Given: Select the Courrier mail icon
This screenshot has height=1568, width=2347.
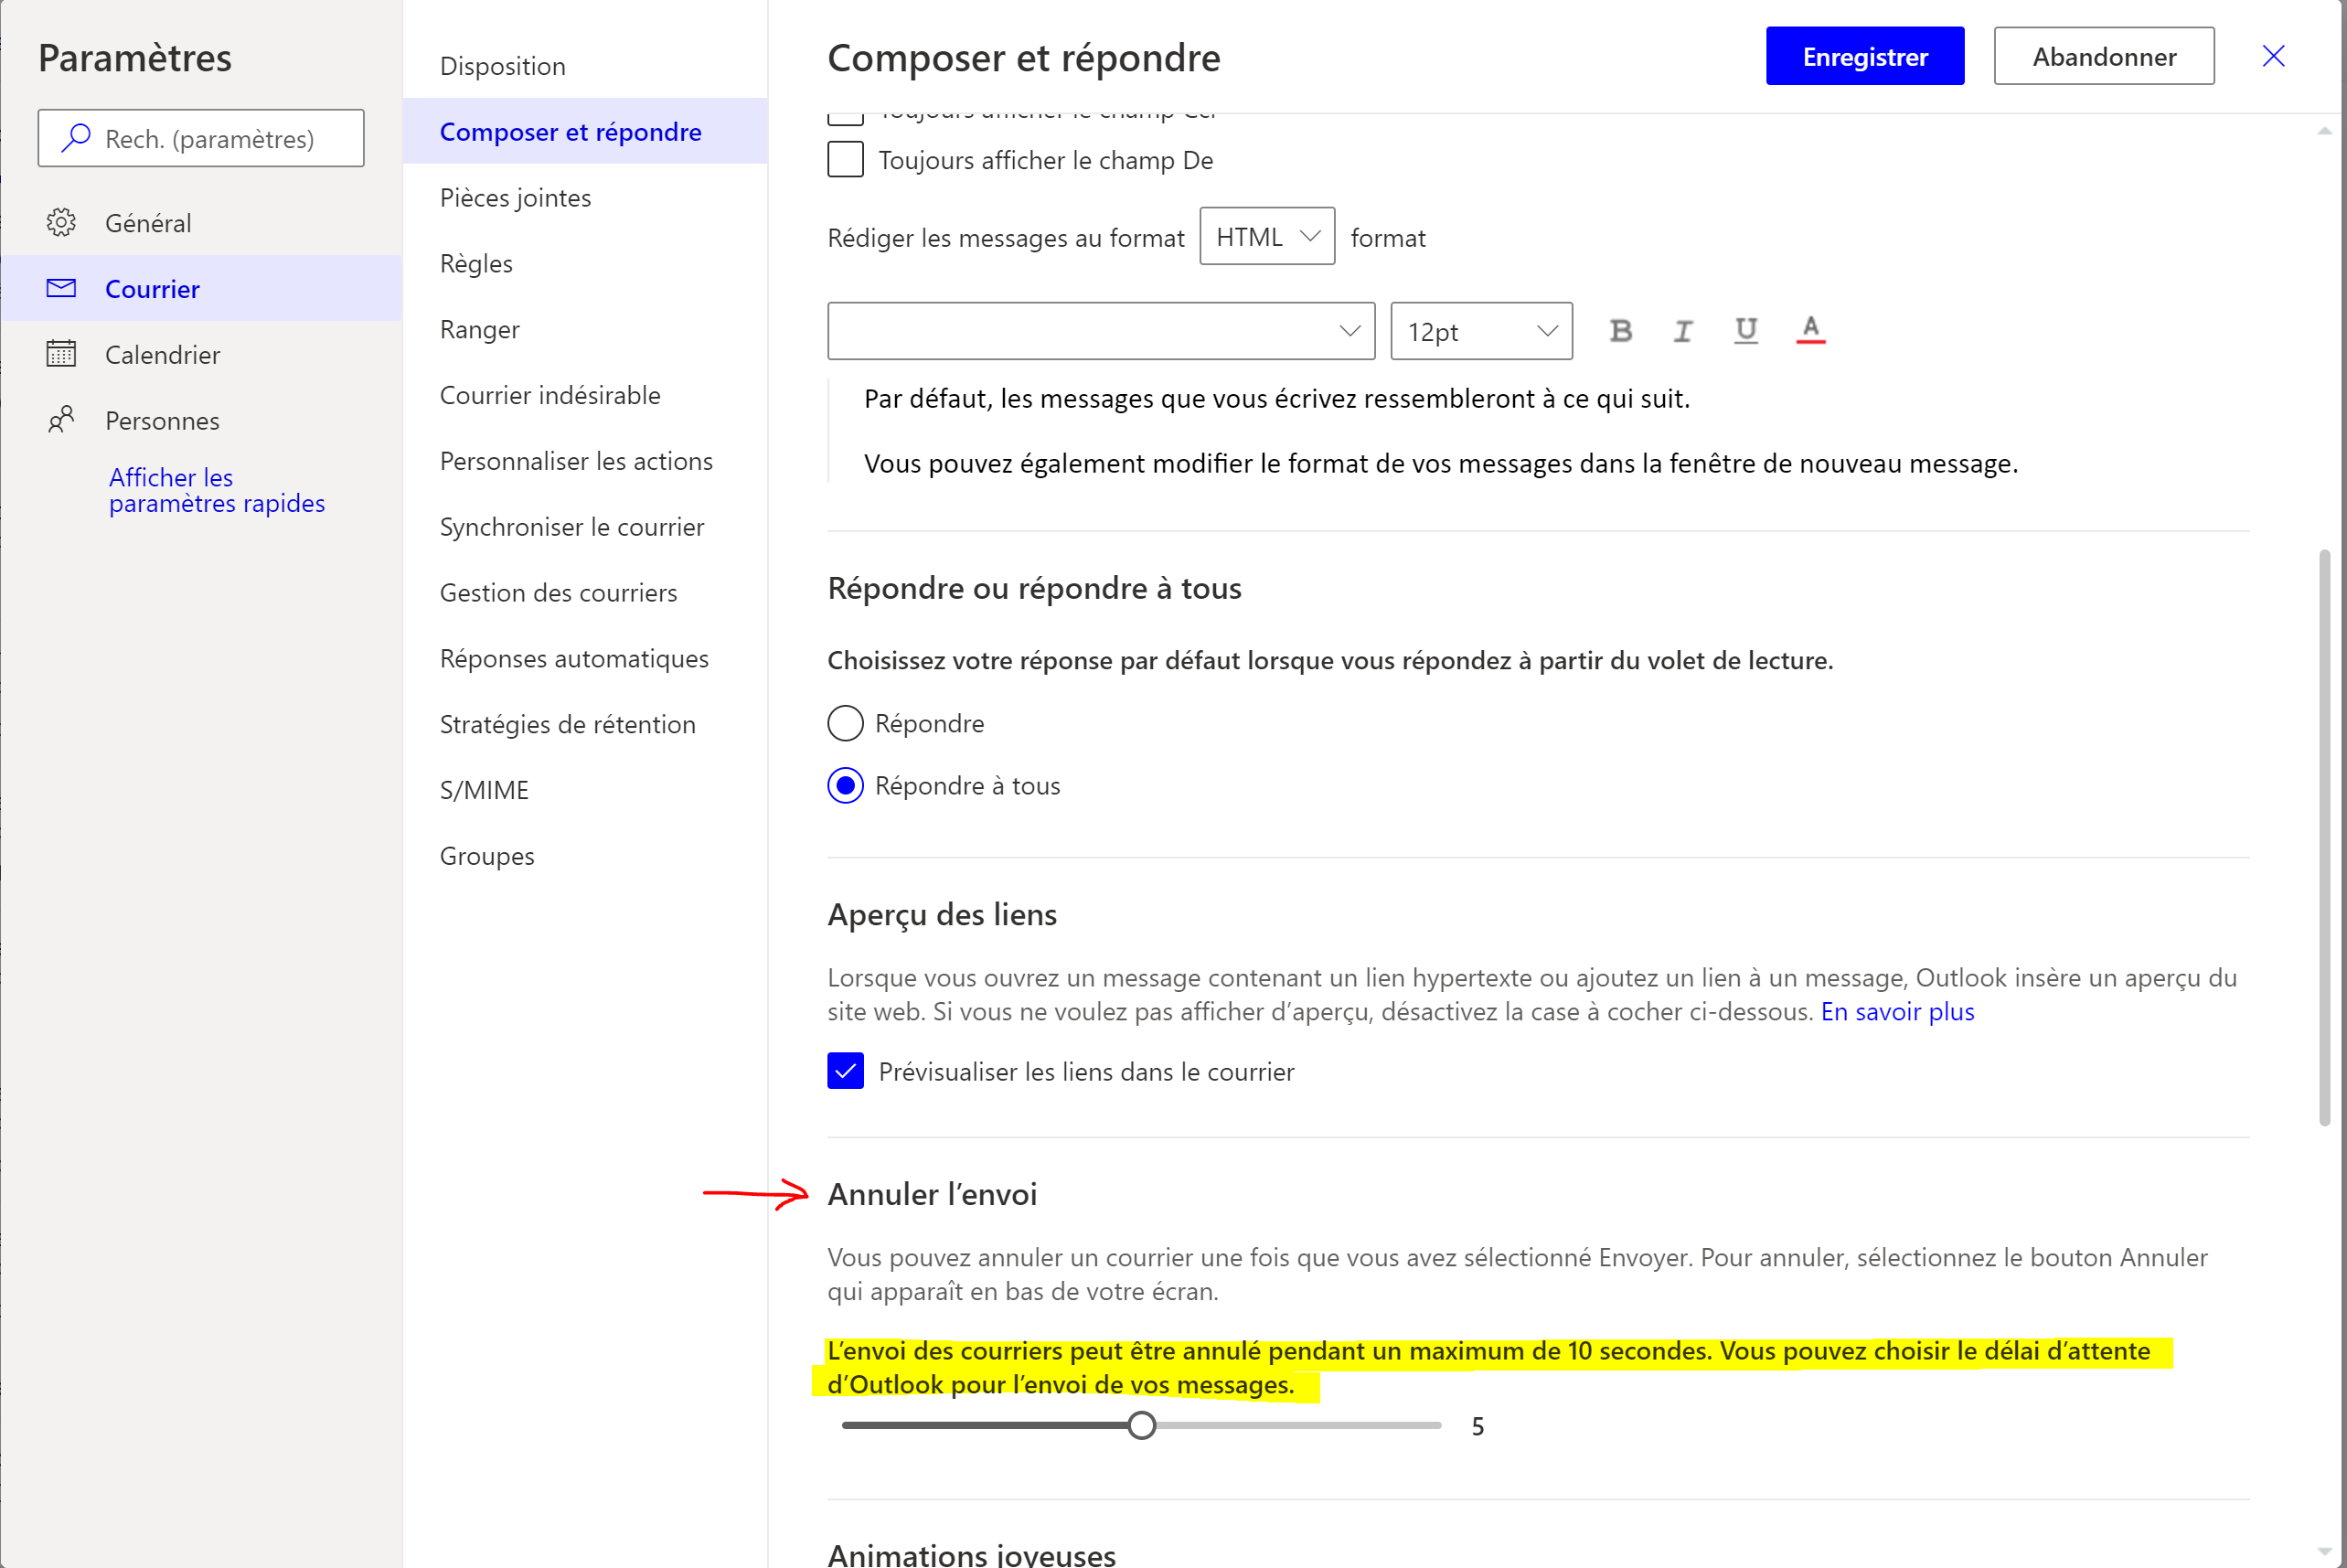Looking at the screenshot, I should [x=60, y=288].
